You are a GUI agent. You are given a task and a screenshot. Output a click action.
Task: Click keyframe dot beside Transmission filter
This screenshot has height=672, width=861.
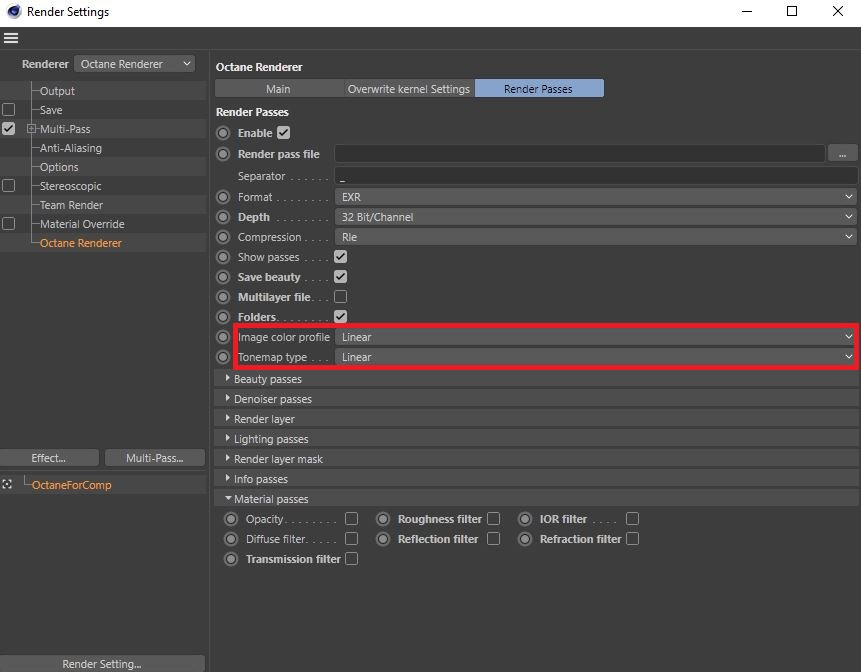[231, 559]
